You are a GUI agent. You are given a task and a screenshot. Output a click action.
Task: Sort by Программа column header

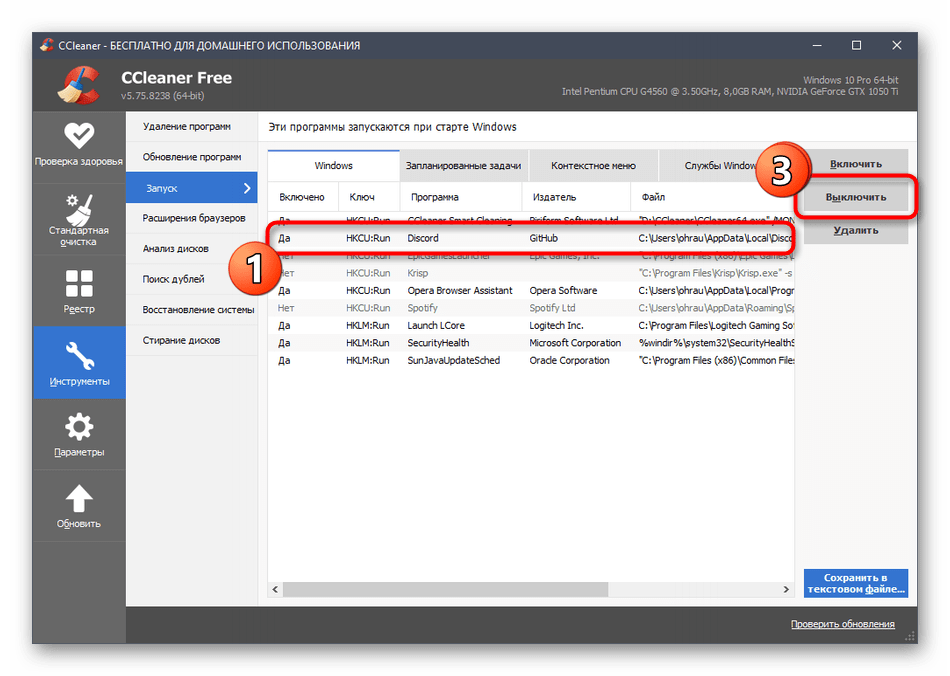click(x=461, y=197)
